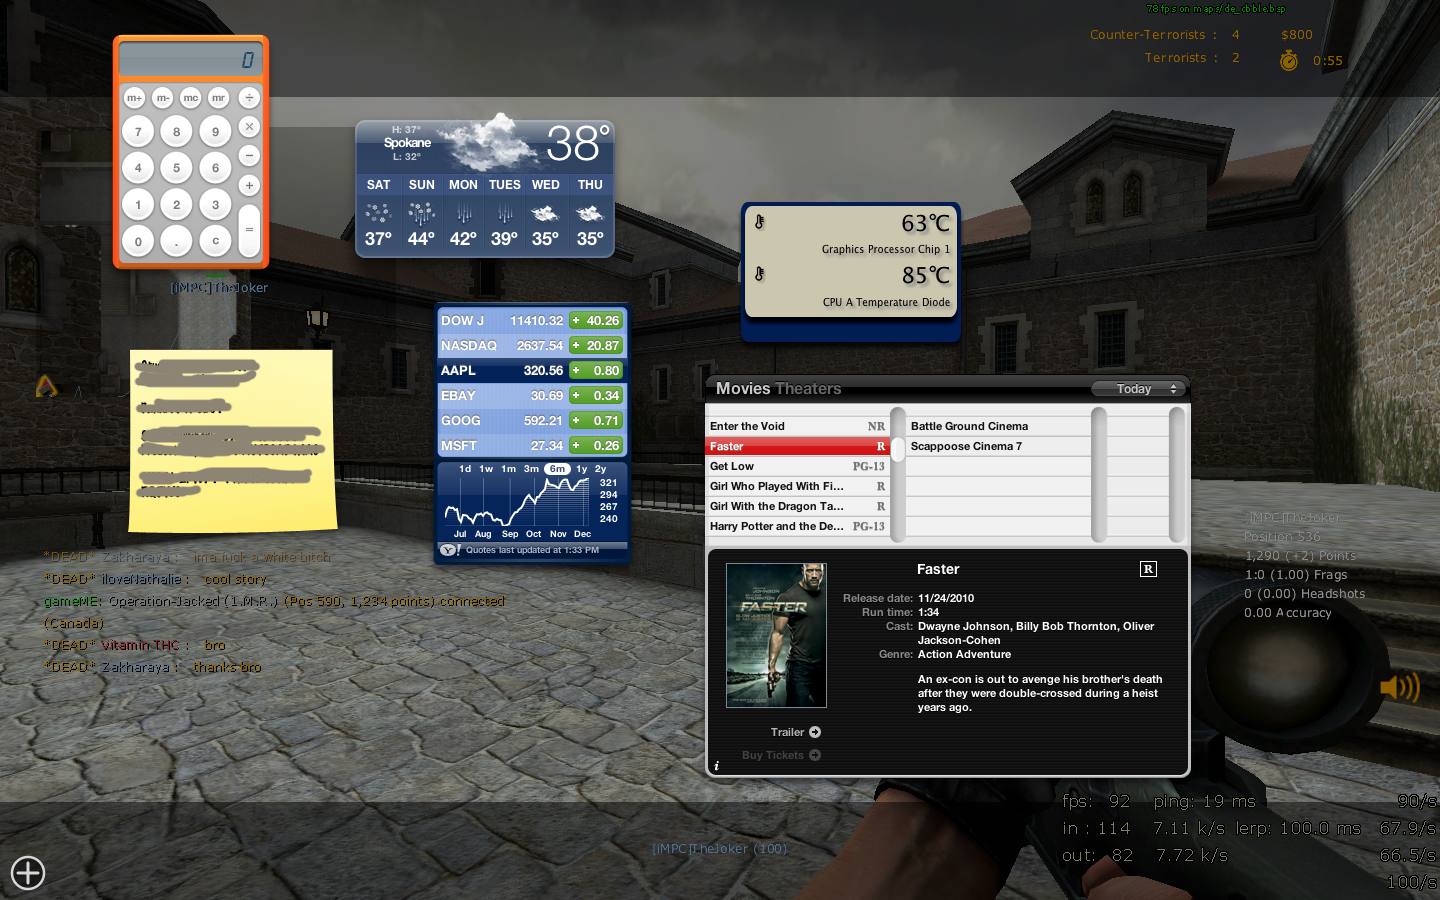Toggle AAPL change value +0.80
1440x900 pixels.
pyautogui.click(x=596, y=371)
